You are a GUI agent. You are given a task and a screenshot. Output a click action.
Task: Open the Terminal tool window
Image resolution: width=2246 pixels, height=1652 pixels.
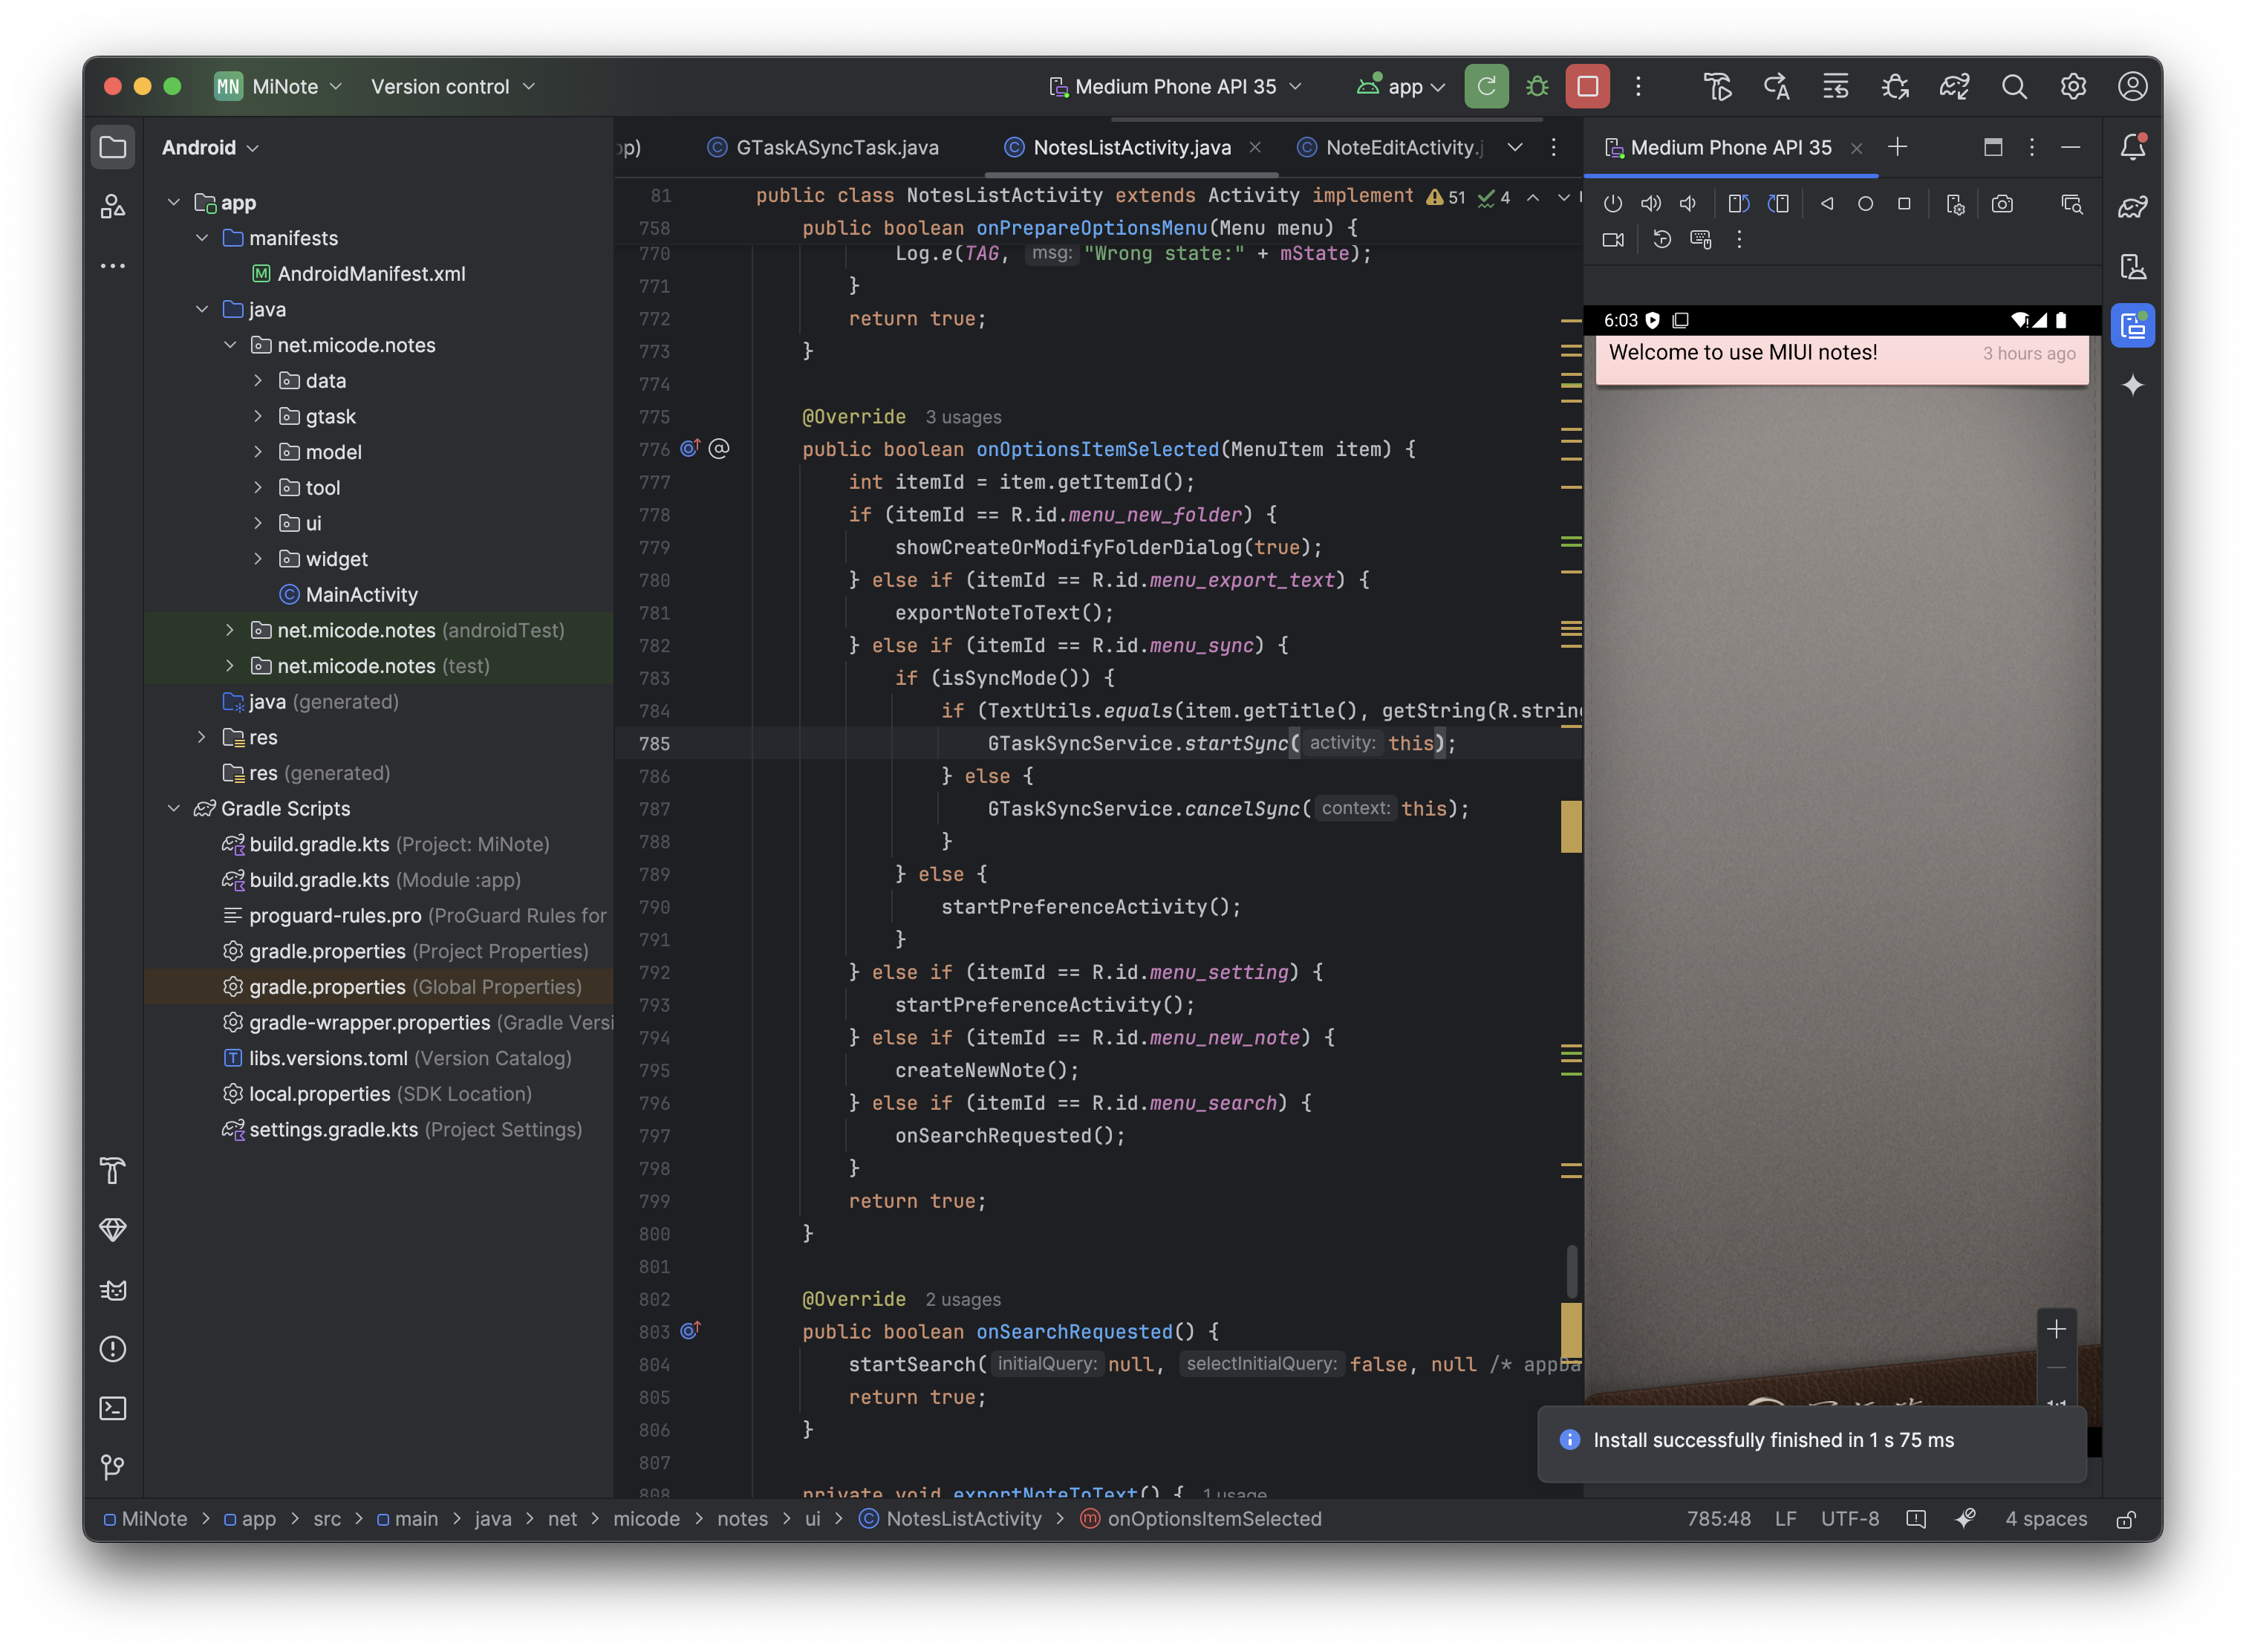(113, 1408)
